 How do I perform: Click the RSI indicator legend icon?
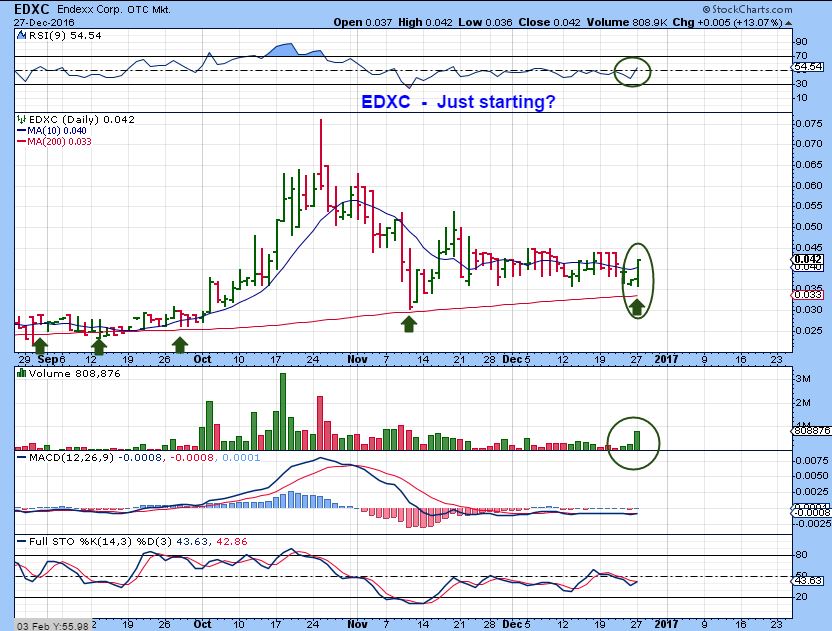[21, 36]
